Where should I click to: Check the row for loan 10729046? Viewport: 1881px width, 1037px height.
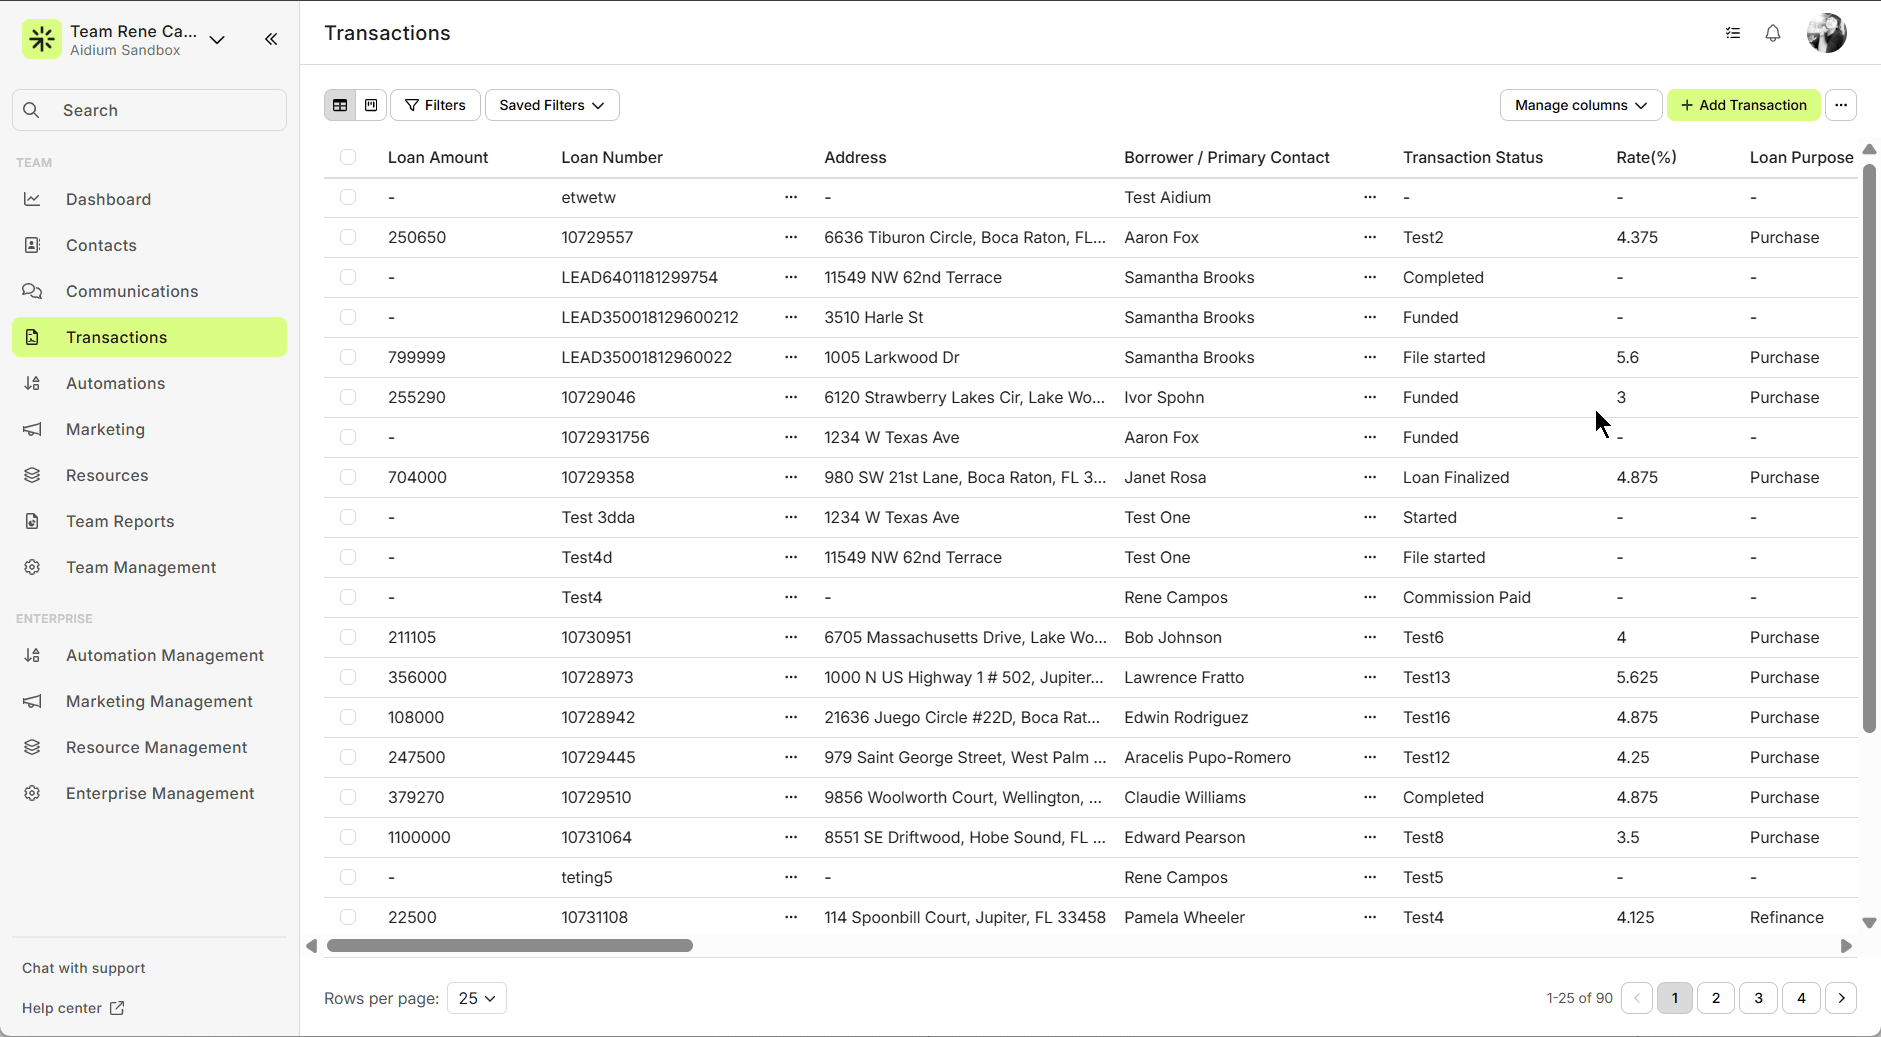[348, 397]
